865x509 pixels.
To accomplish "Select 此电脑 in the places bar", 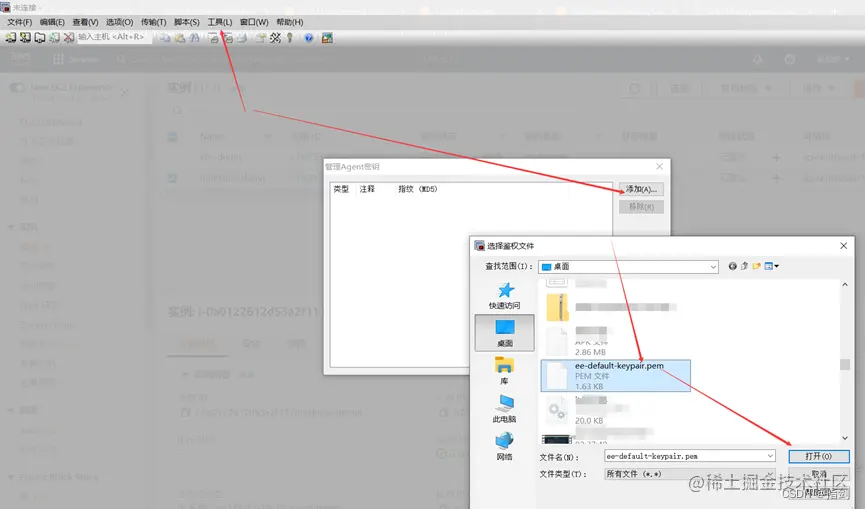I will [x=505, y=409].
